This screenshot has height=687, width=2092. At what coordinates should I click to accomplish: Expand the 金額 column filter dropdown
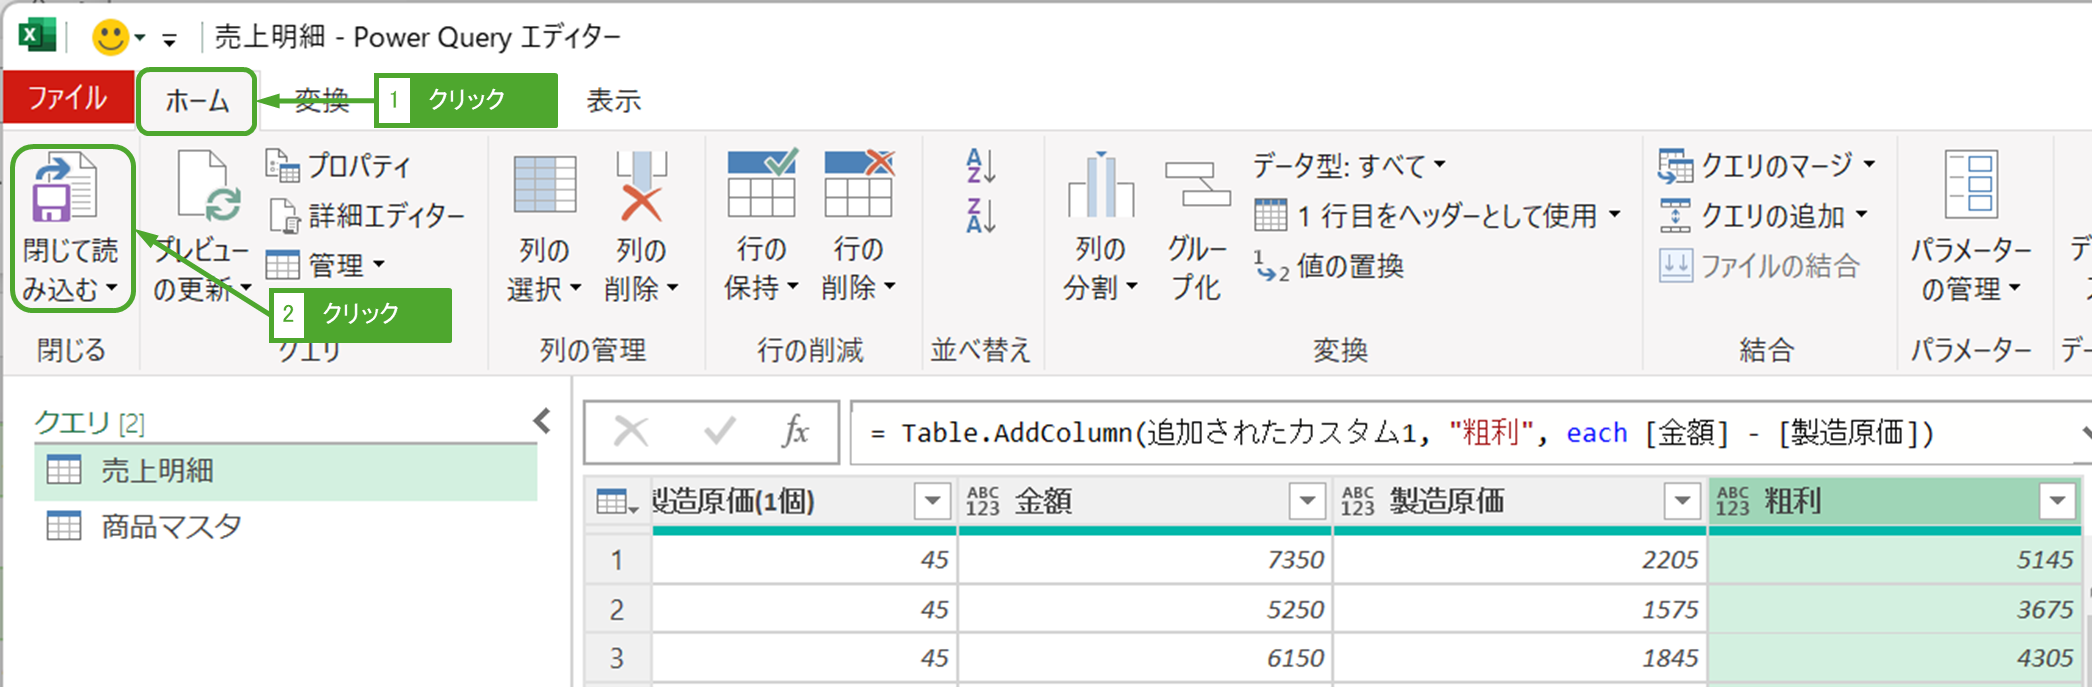coord(1306,501)
